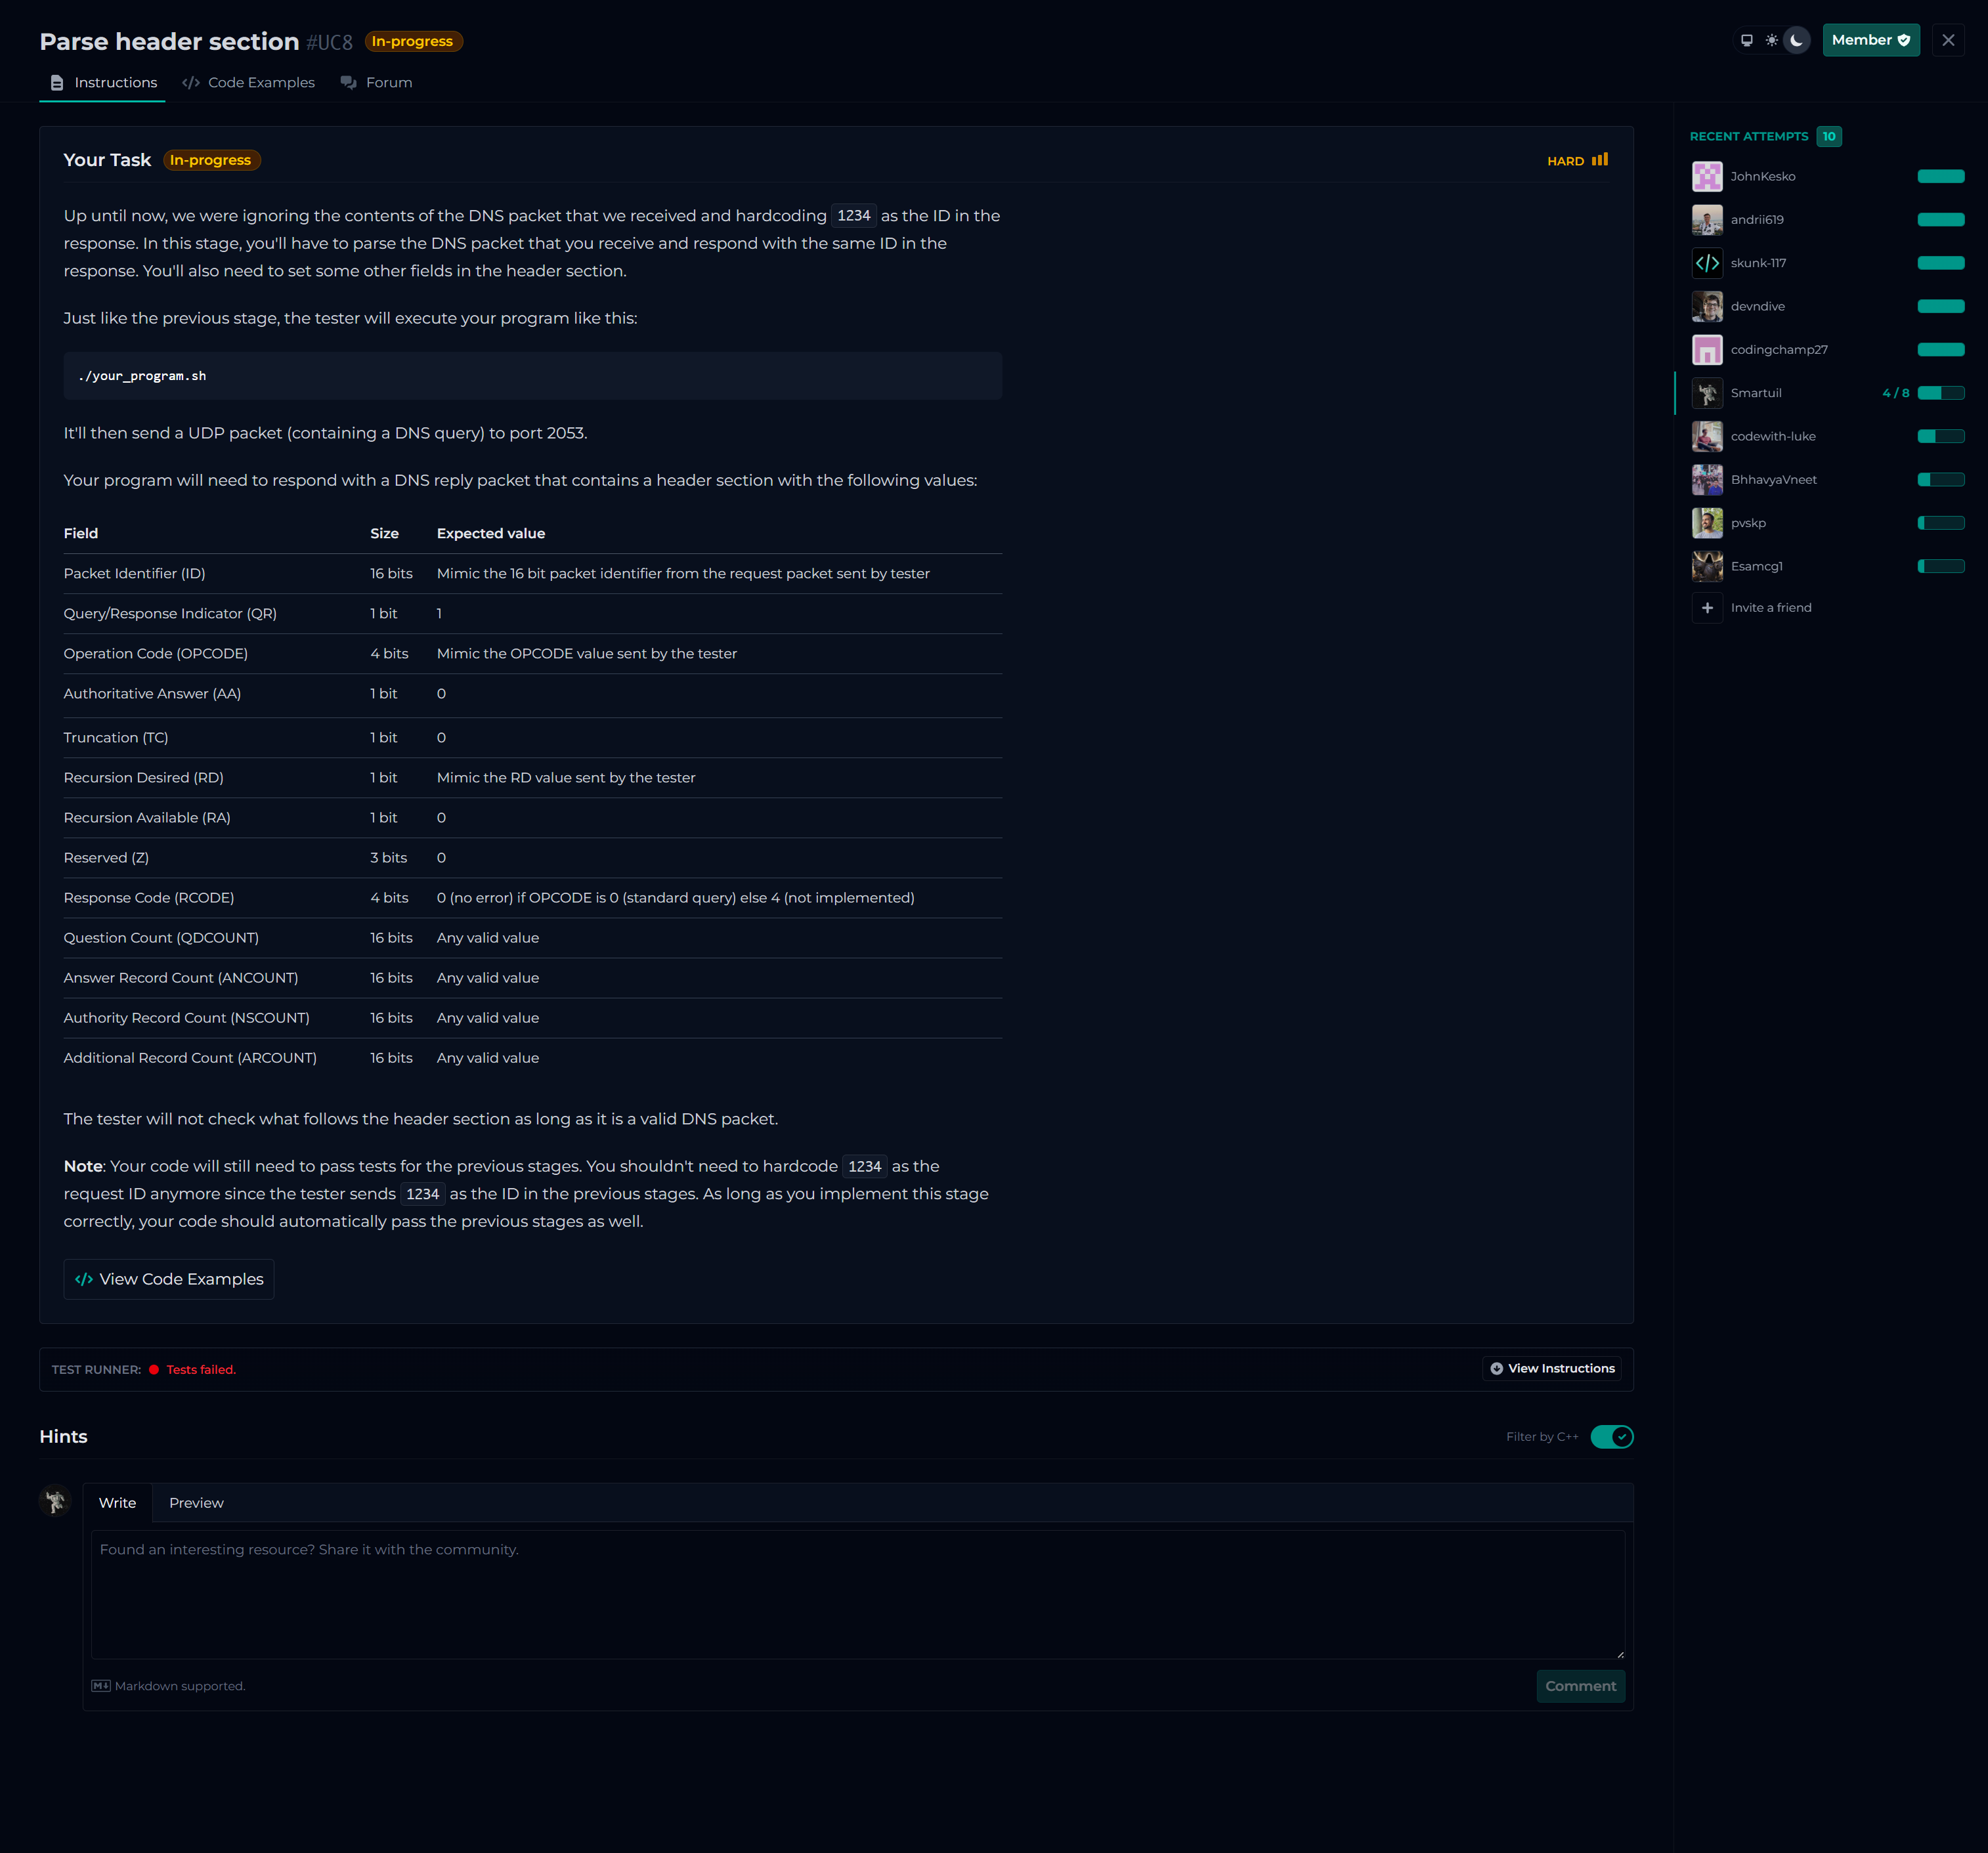Toggle the Filter by C++ switch
Image resolution: width=1988 pixels, height=1853 pixels.
coord(1611,1437)
